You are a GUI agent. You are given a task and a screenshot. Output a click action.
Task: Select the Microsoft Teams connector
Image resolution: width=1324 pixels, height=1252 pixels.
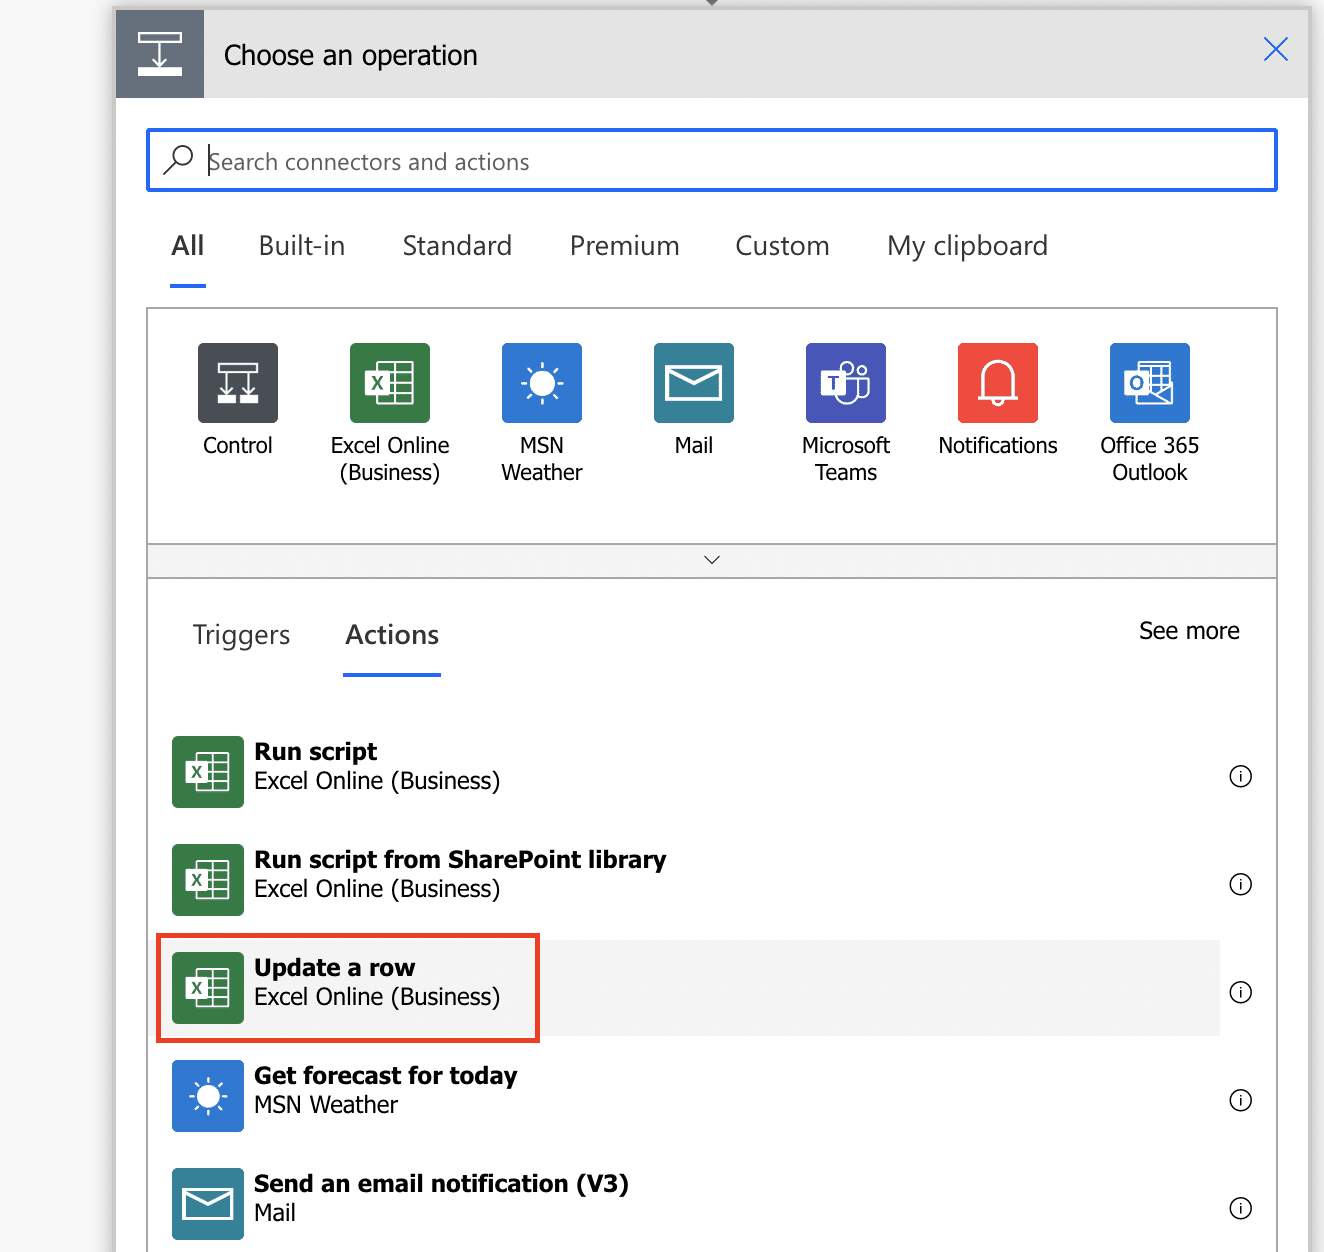pyautogui.click(x=846, y=383)
